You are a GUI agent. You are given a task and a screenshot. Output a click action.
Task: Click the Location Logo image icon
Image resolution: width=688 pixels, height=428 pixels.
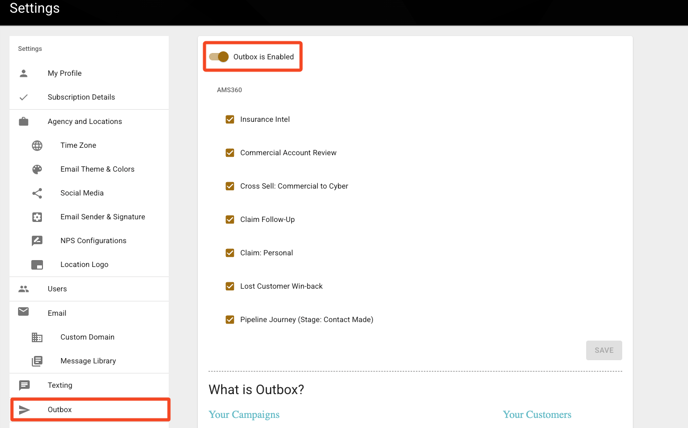click(x=37, y=265)
